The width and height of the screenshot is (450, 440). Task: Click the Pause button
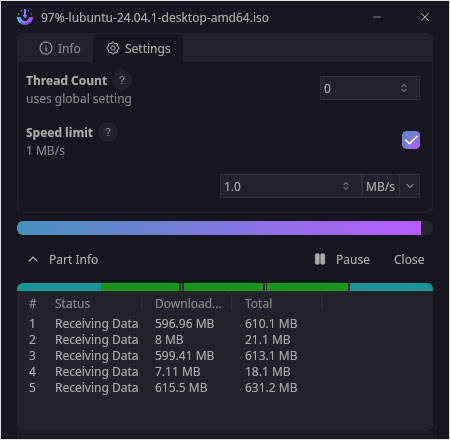click(342, 259)
